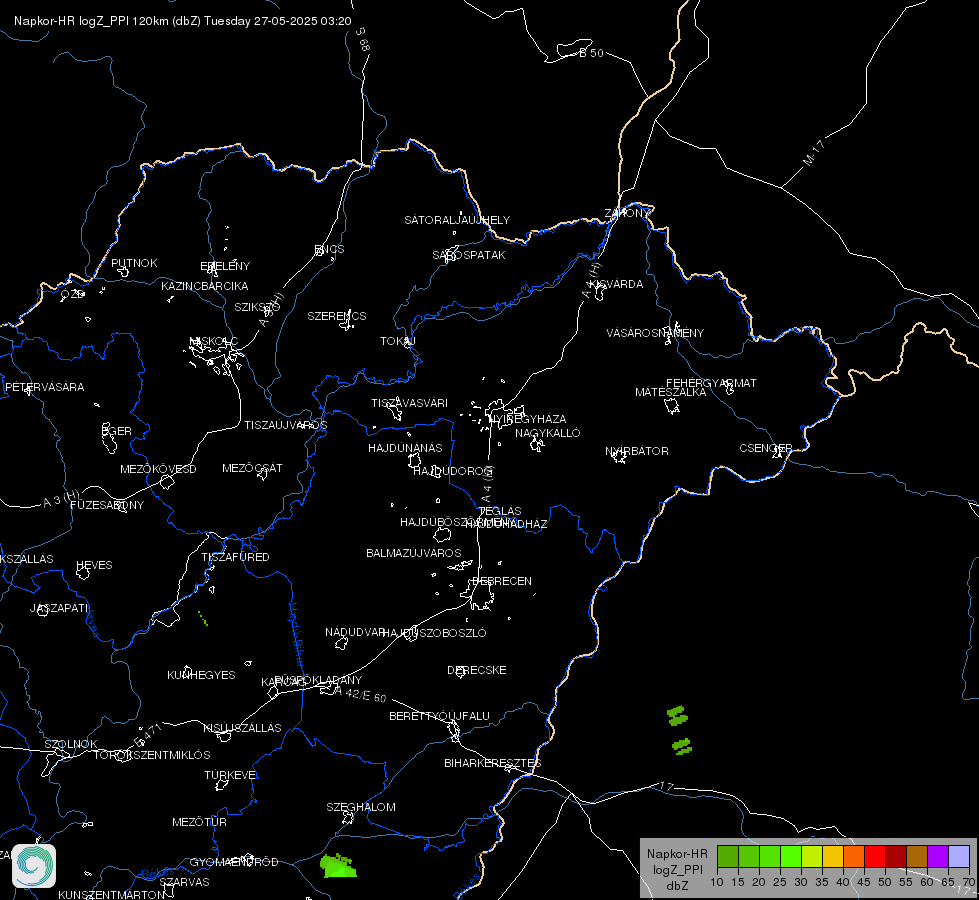Click the SZARVAS label
The width and height of the screenshot is (979, 900).
pos(184,882)
